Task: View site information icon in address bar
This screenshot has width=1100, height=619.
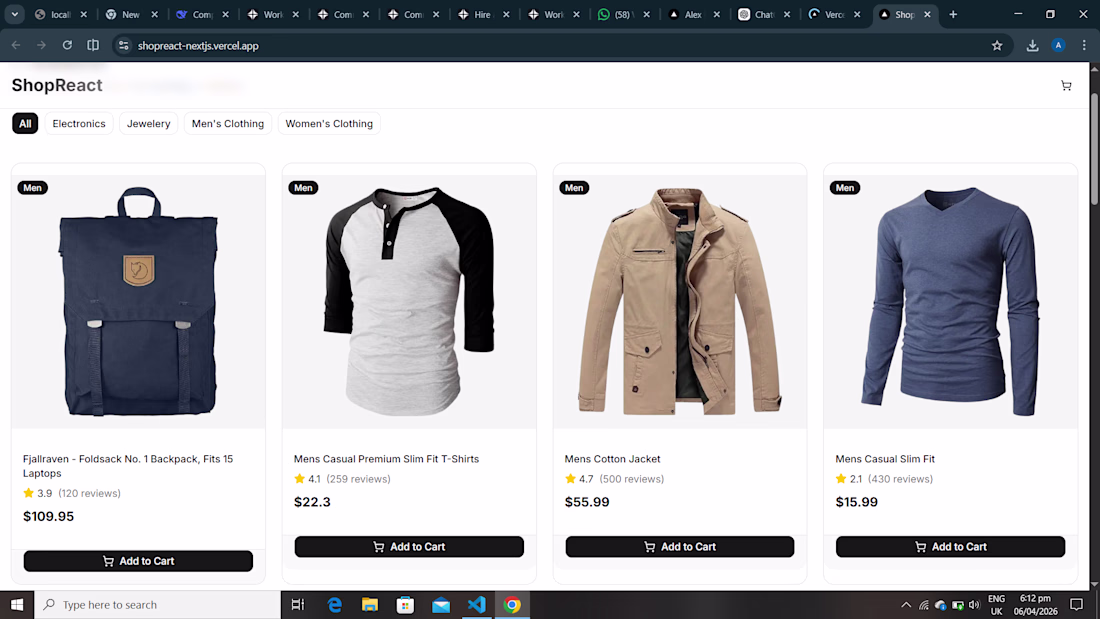Action: click(x=123, y=46)
